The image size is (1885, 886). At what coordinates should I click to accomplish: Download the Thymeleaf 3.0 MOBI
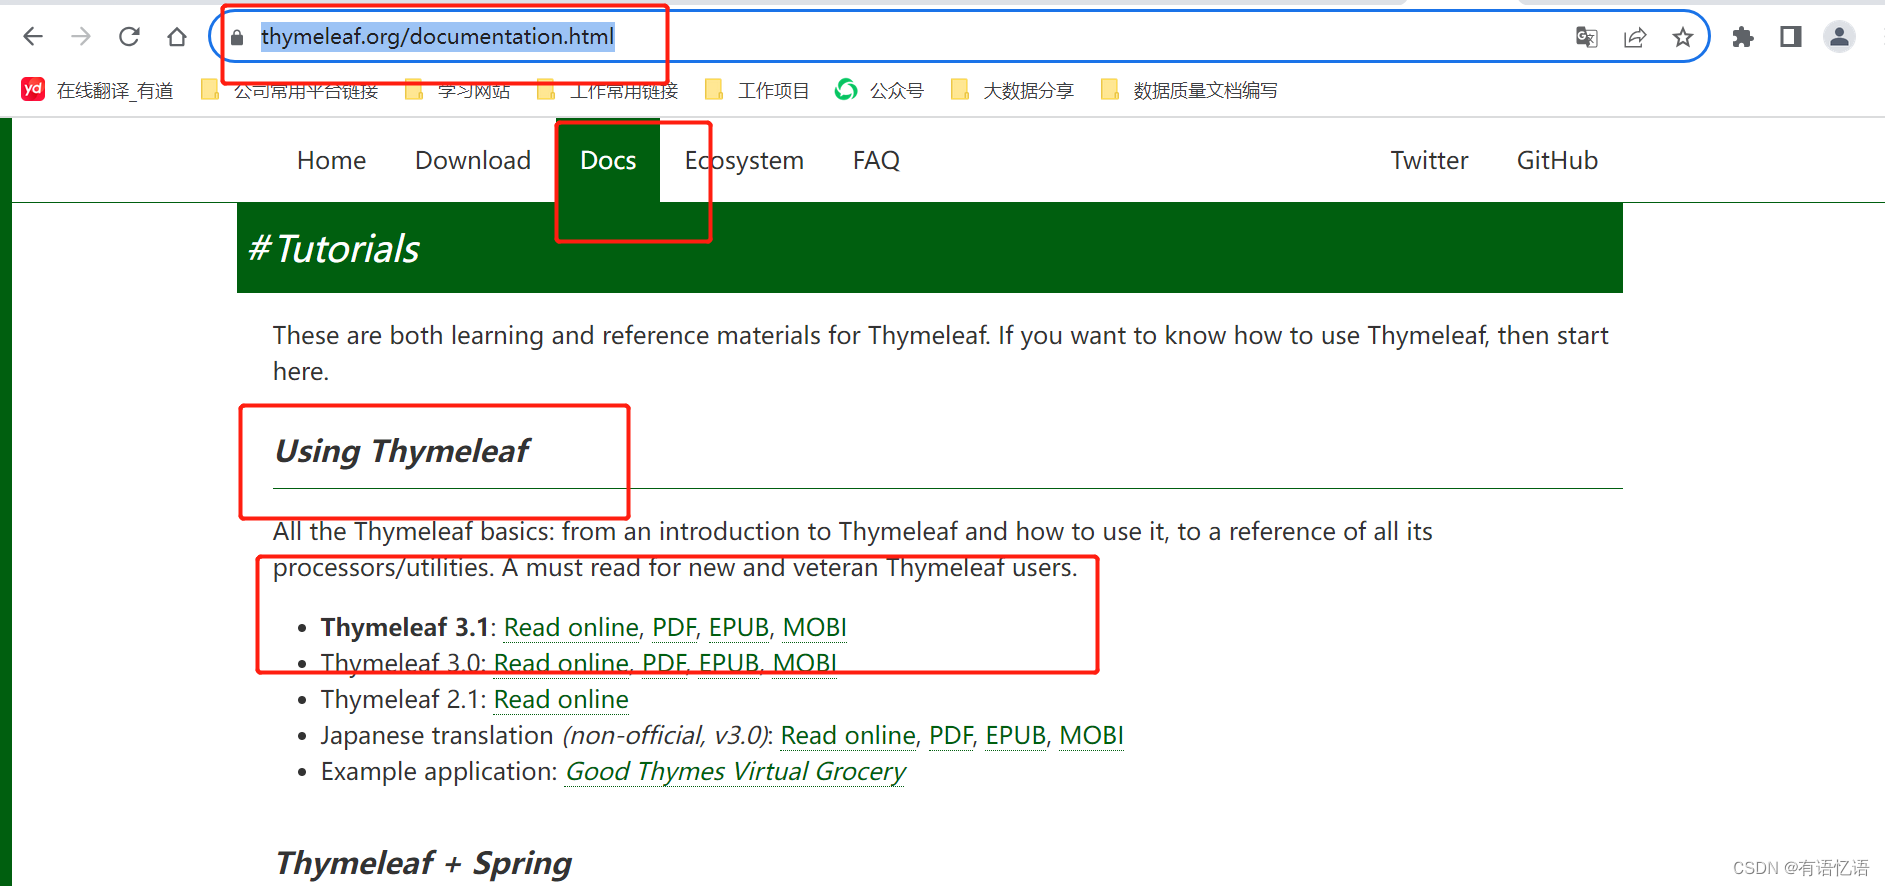(x=805, y=663)
